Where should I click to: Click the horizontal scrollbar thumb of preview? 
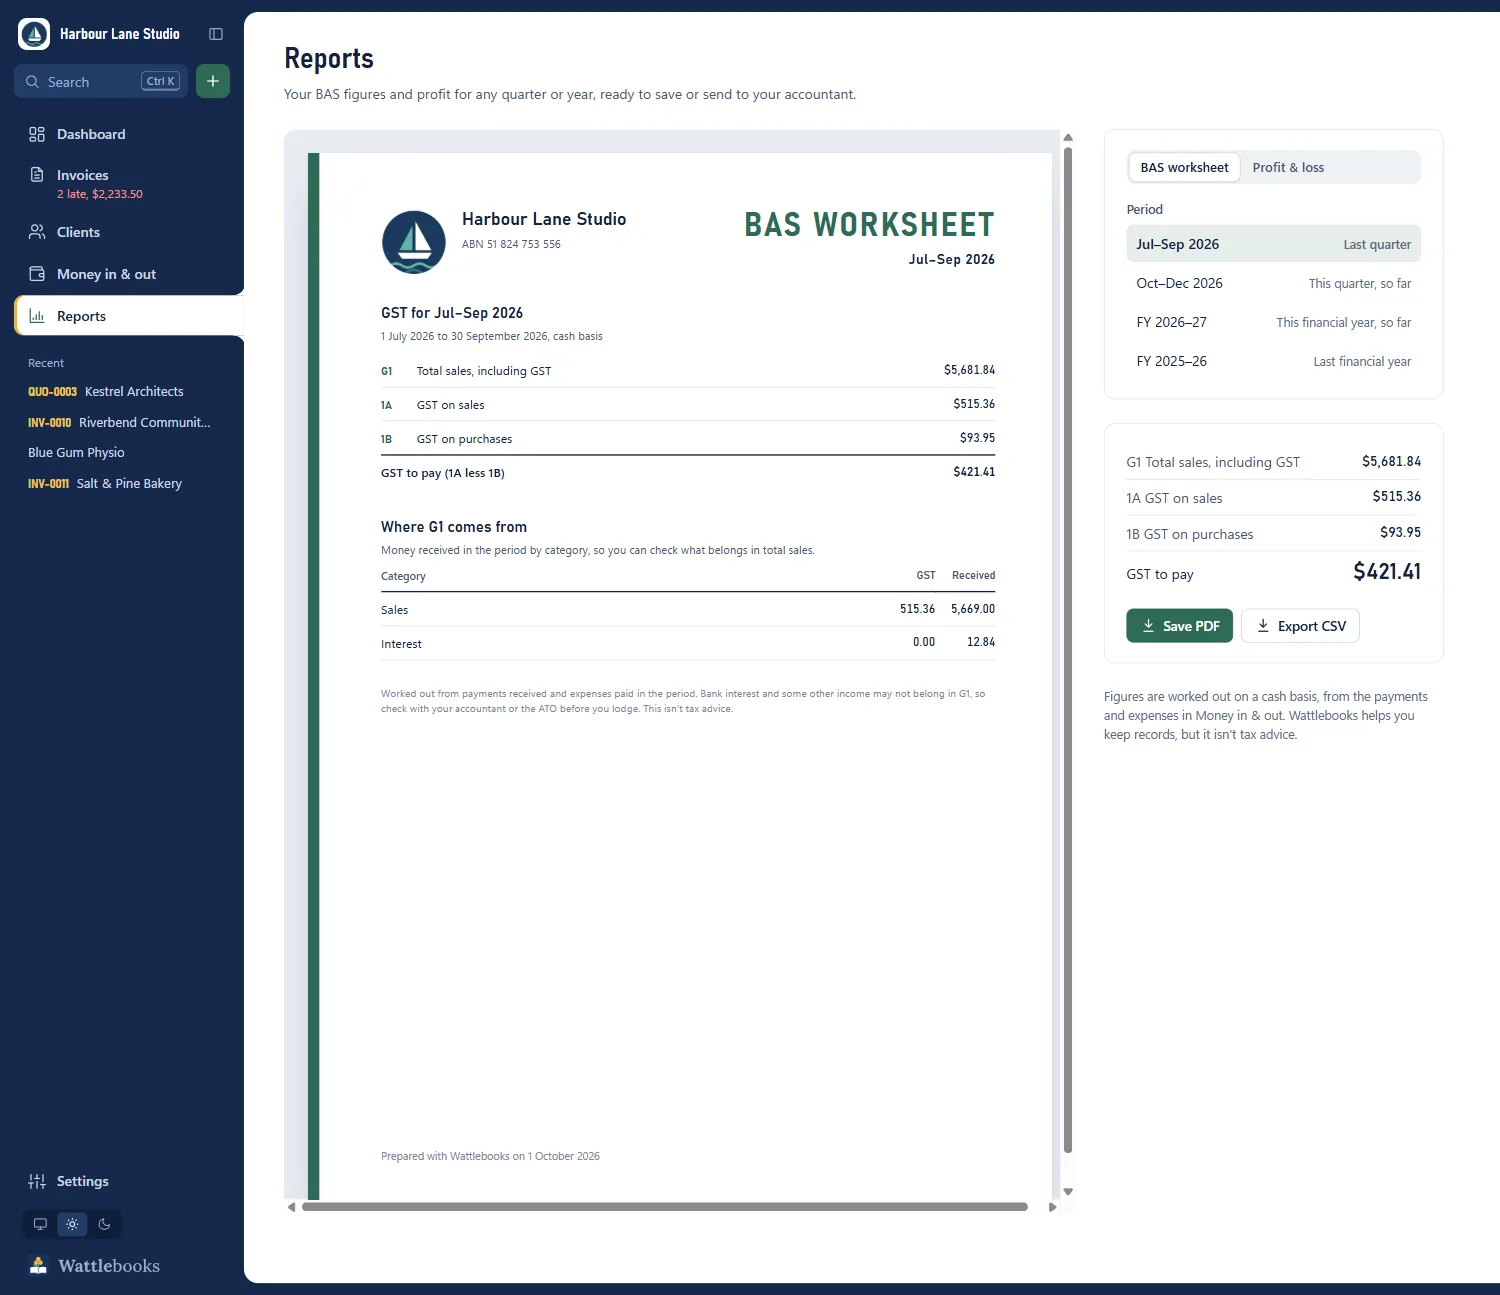click(x=665, y=1207)
